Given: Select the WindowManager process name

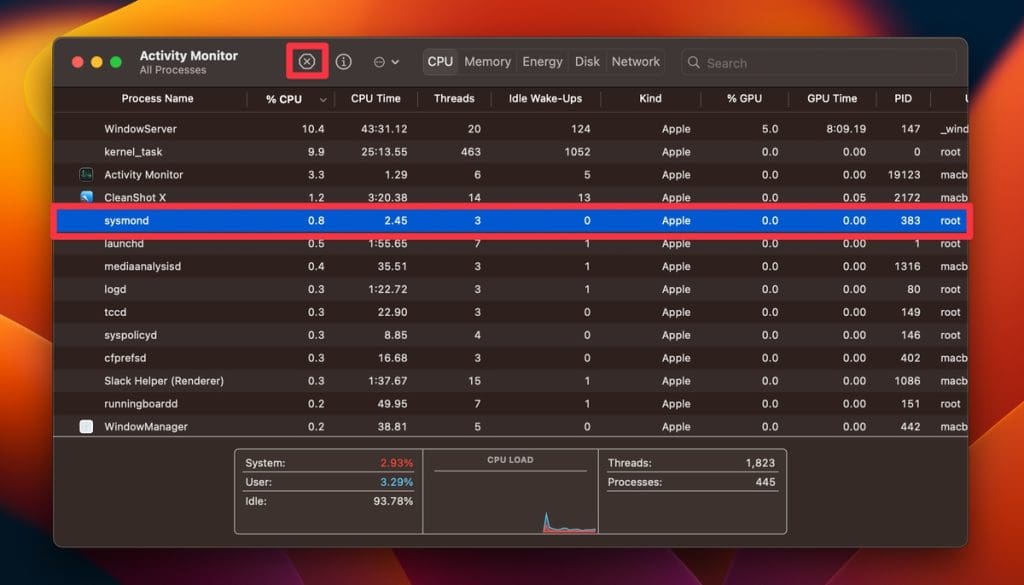Looking at the screenshot, I should coord(146,426).
